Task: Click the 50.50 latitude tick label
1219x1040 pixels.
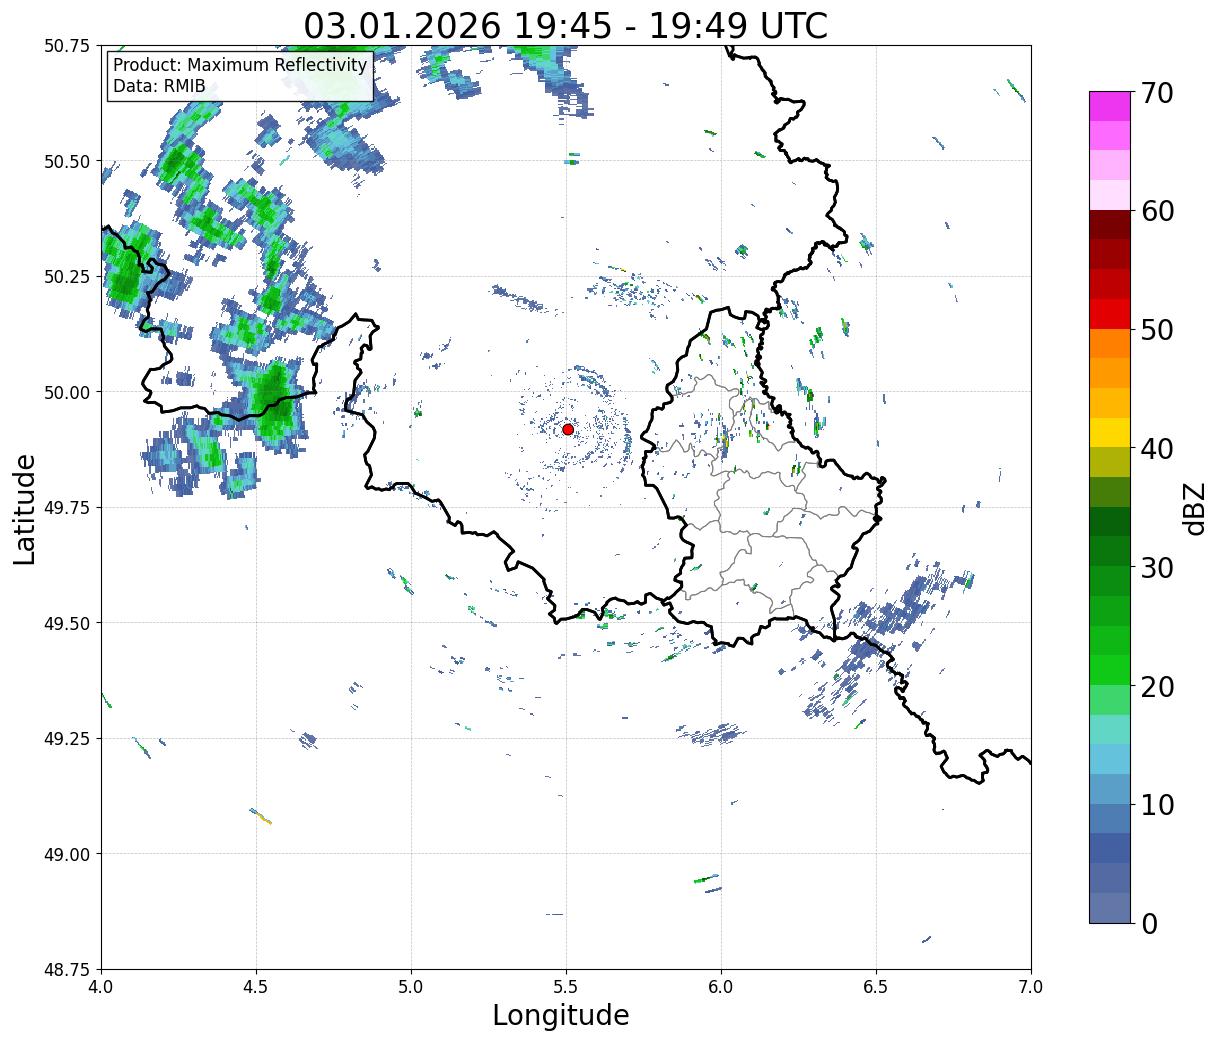Action: tap(67, 161)
